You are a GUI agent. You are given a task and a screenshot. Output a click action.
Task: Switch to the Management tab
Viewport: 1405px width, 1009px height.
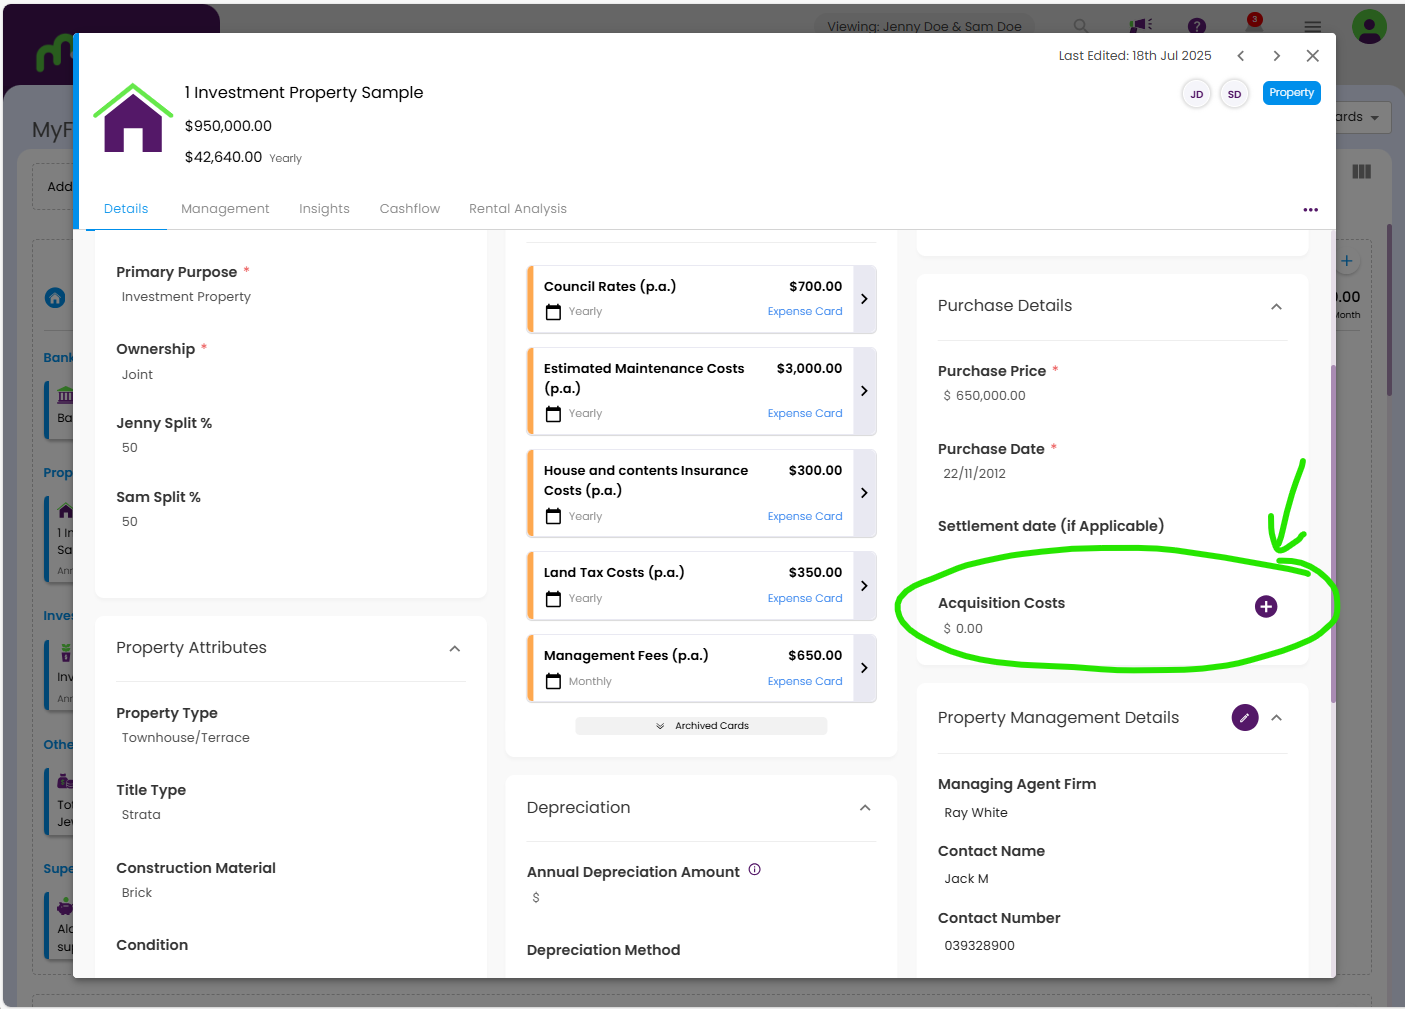(x=225, y=209)
